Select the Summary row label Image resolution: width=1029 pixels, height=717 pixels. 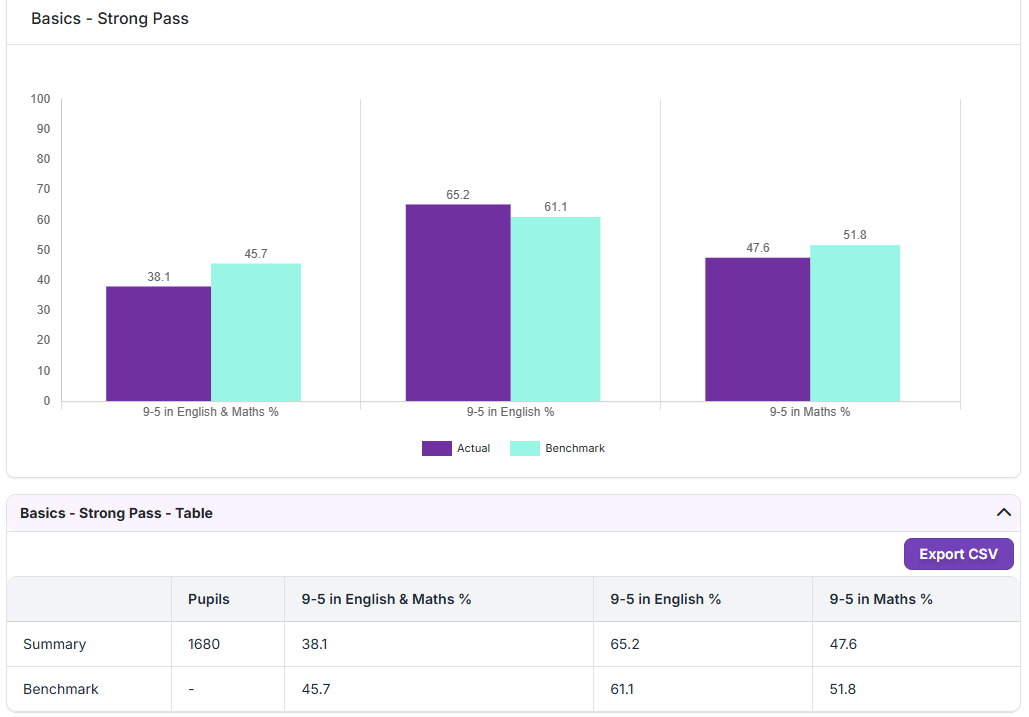(54, 644)
